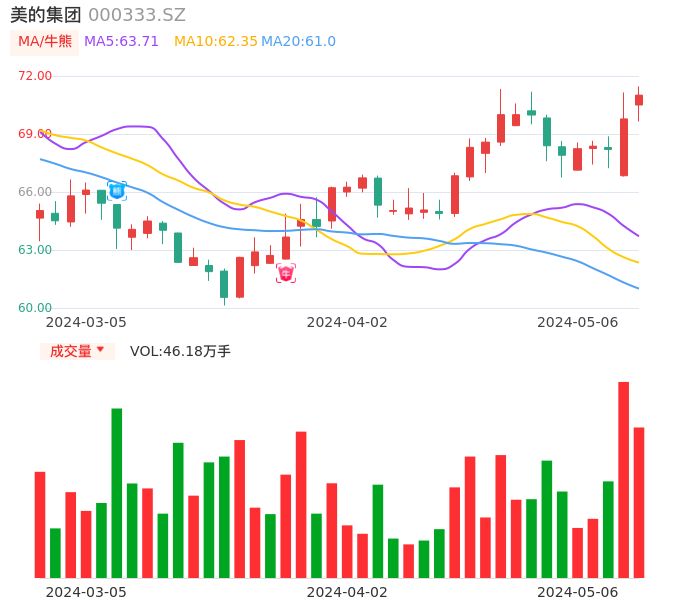Click the stock code 000333.SZ
Image resolution: width=686 pixels, height=606 pixels.
click(x=137, y=15)
